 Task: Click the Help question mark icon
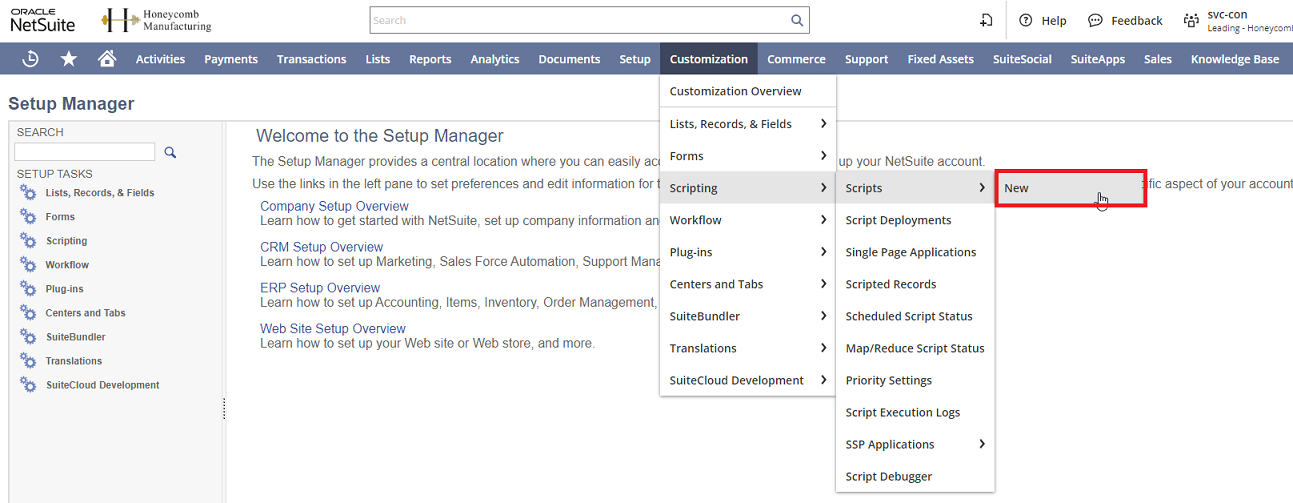1025,20
